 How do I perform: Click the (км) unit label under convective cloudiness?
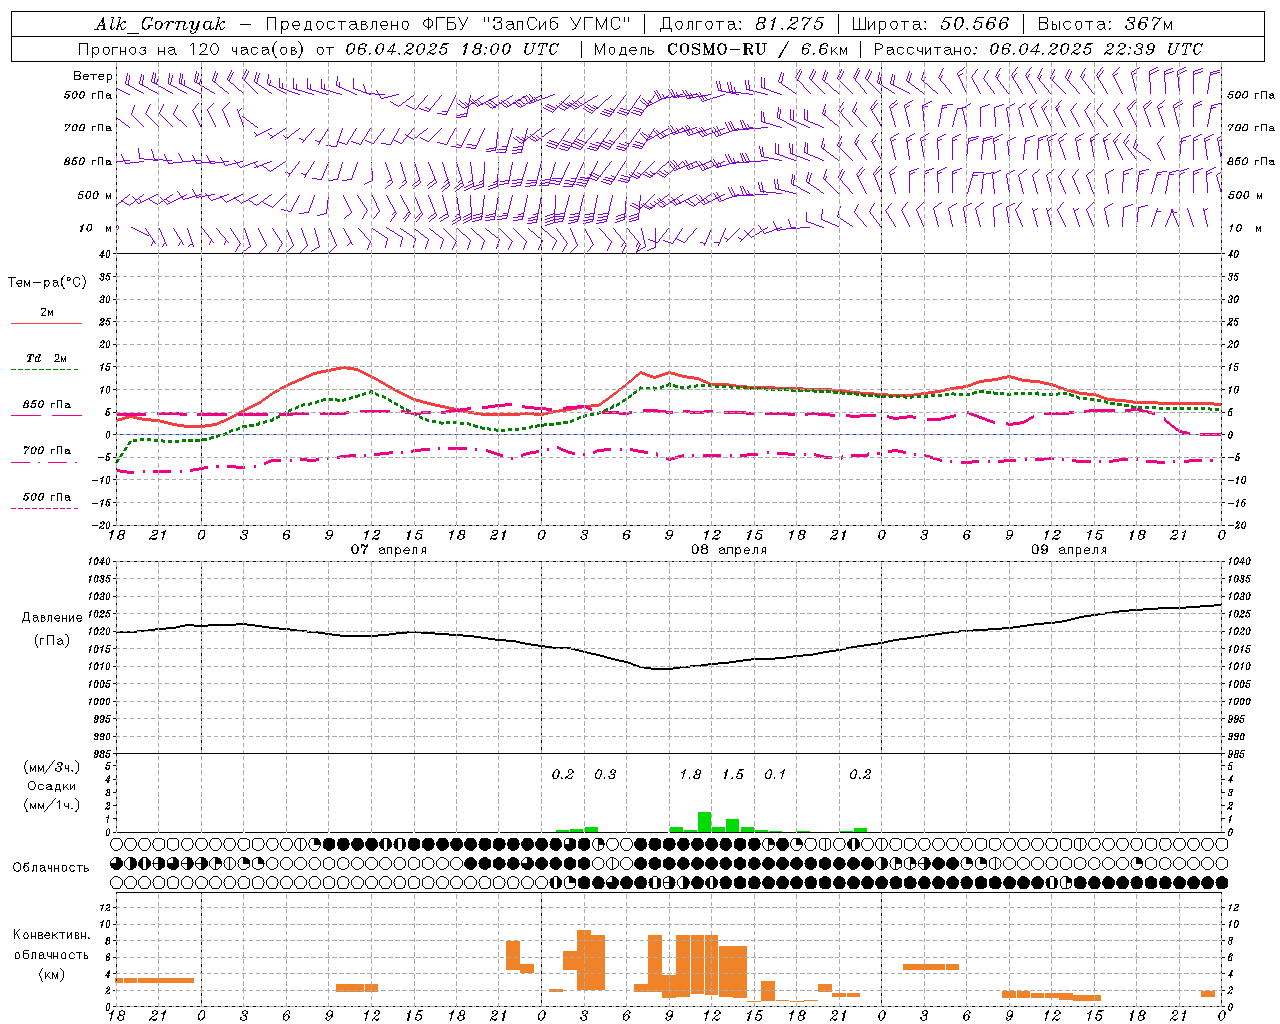51,974
